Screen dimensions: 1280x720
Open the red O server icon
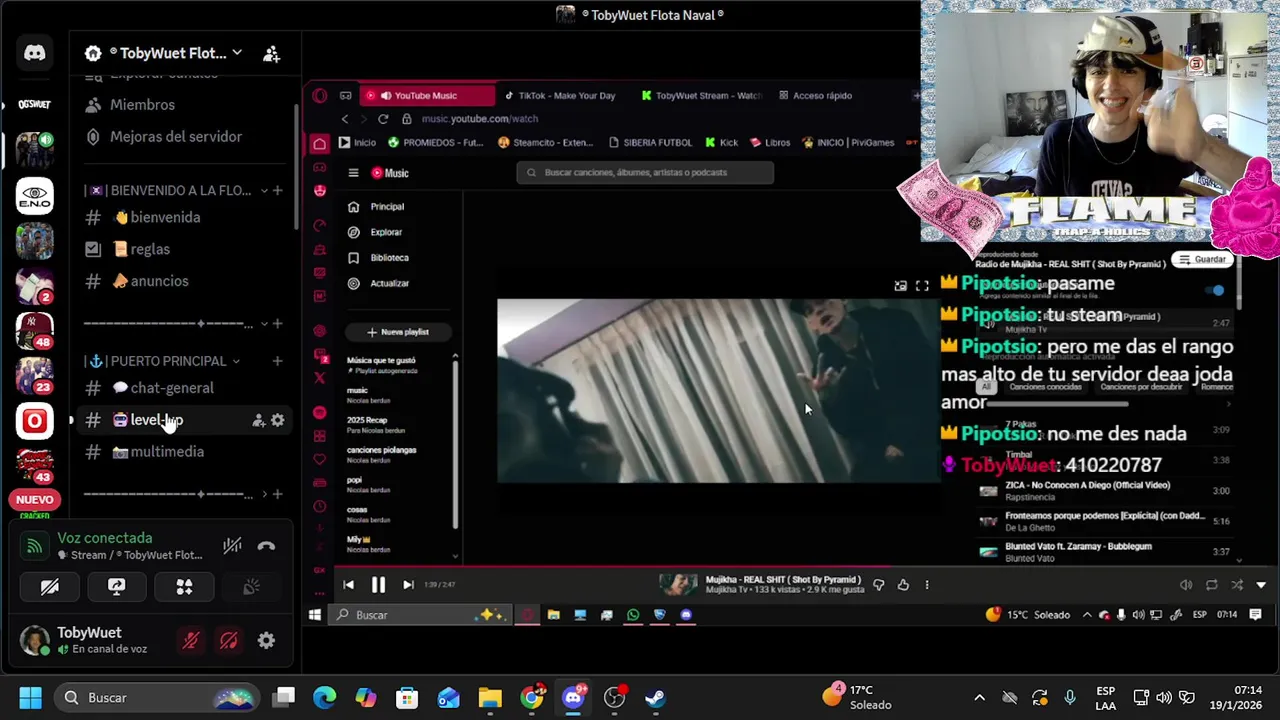pos(35,421)
